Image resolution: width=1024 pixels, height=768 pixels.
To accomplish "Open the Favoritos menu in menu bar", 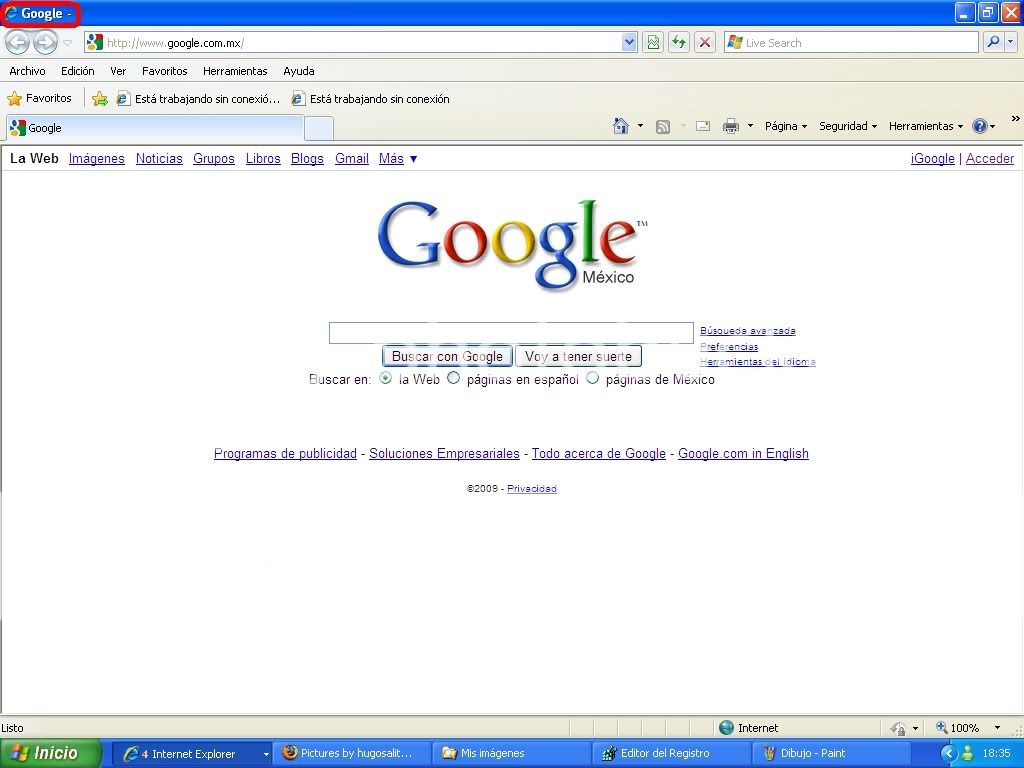I will 165,71.
